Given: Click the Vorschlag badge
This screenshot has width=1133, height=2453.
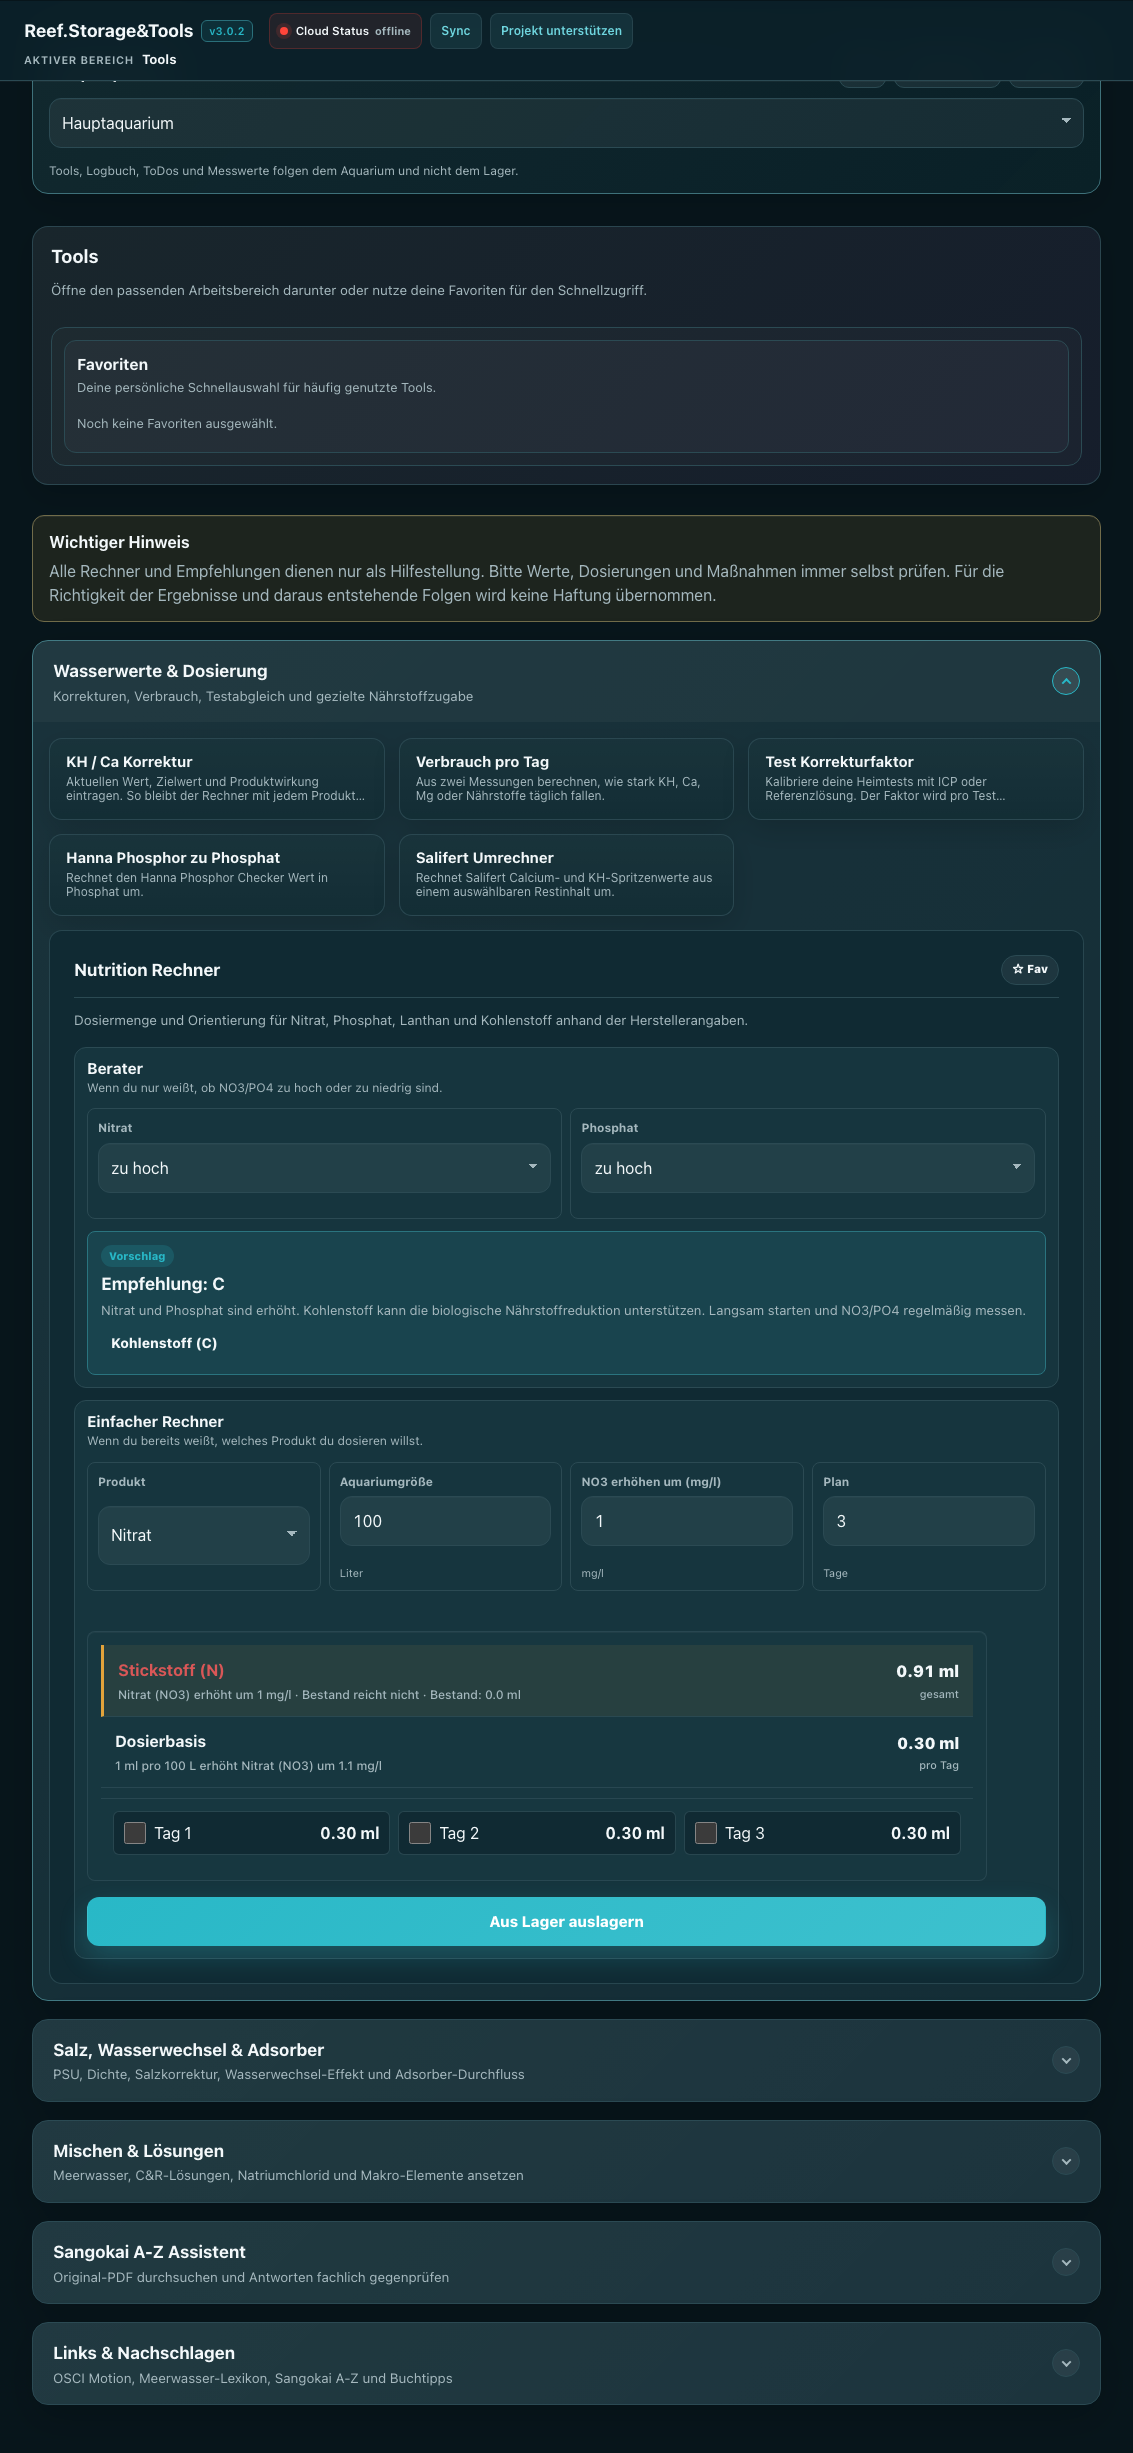Looking at the screenshot, I should pos(137,1256).
